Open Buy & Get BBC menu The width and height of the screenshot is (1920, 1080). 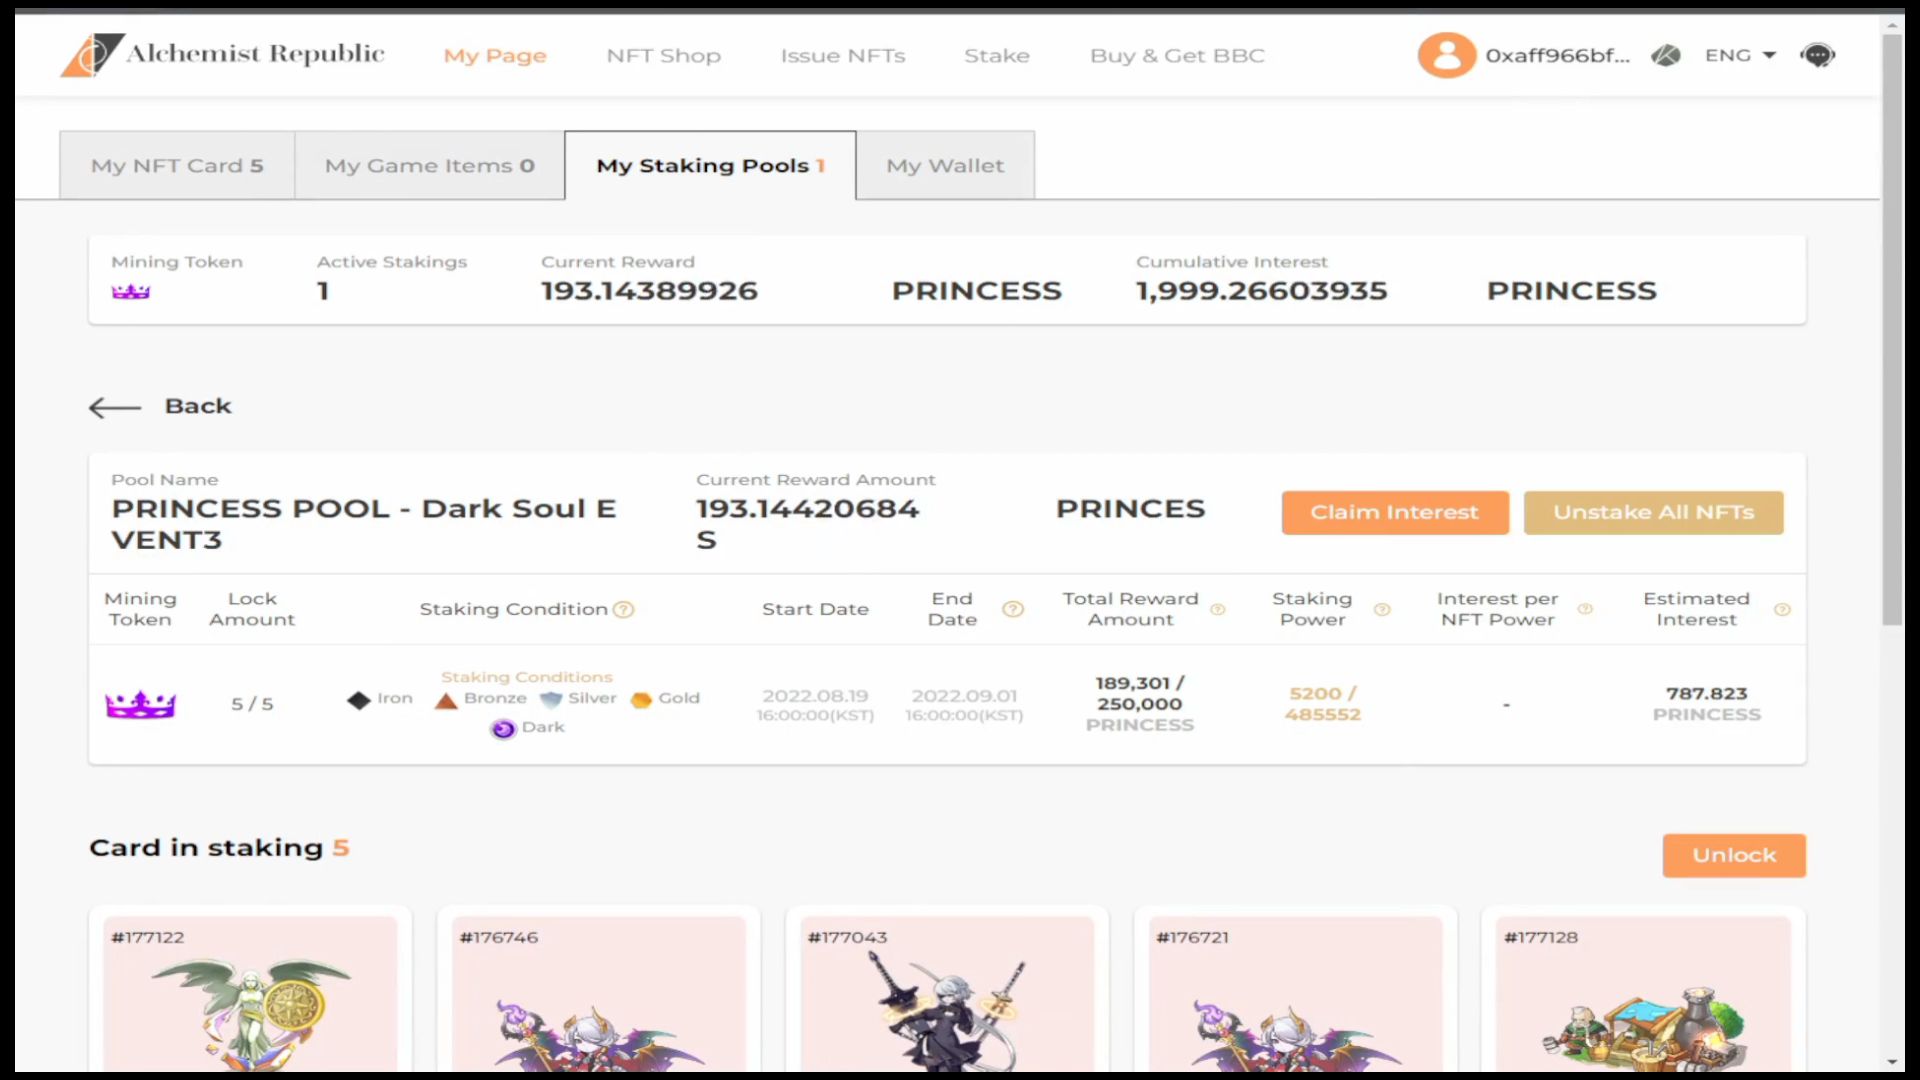point(1177,56)
